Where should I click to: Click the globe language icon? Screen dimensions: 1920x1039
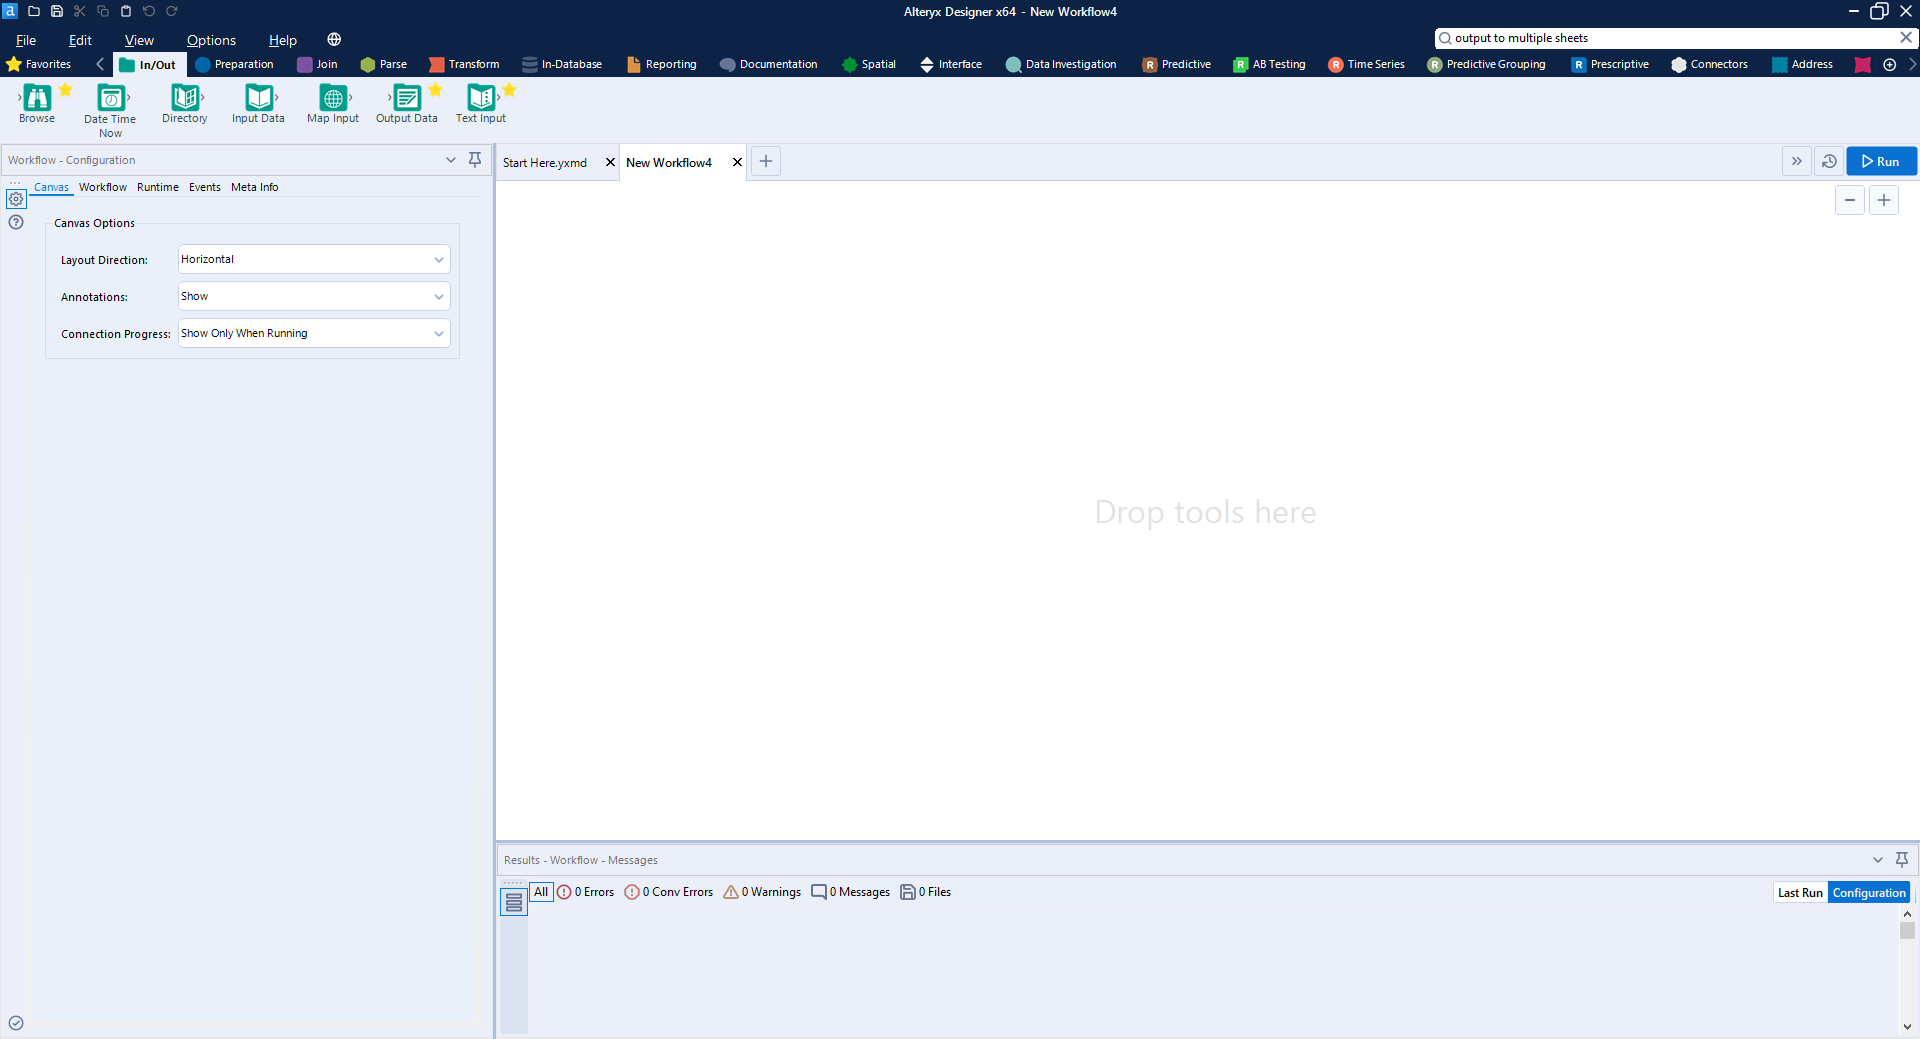334,40
